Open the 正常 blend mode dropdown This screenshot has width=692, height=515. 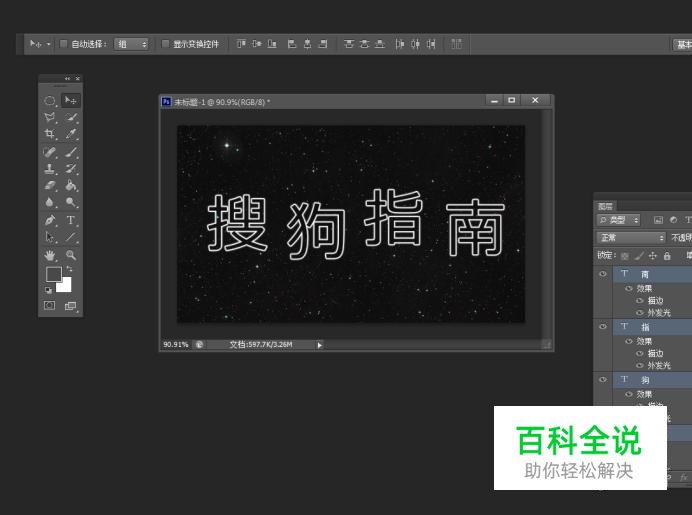point(631,238)
